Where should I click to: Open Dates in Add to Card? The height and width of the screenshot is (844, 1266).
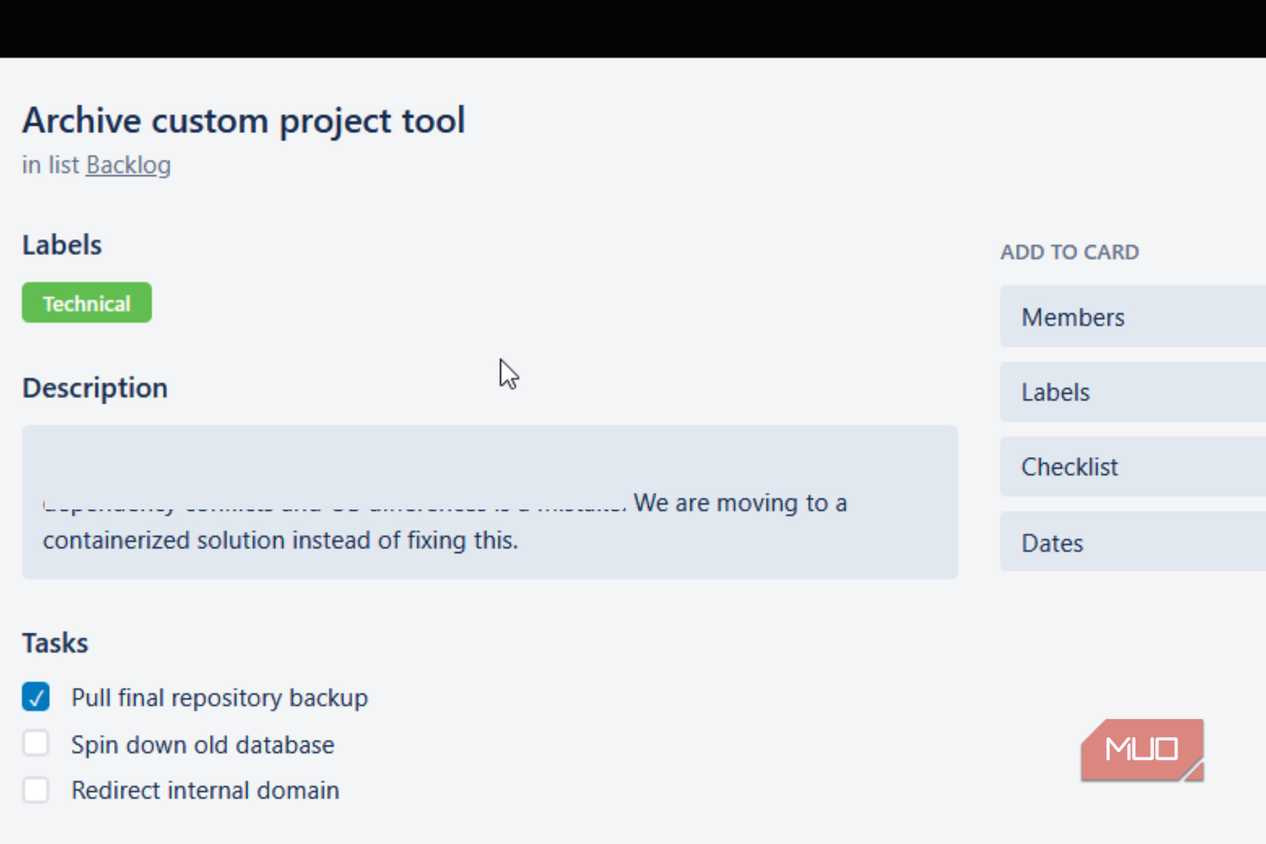point(1133,543)
